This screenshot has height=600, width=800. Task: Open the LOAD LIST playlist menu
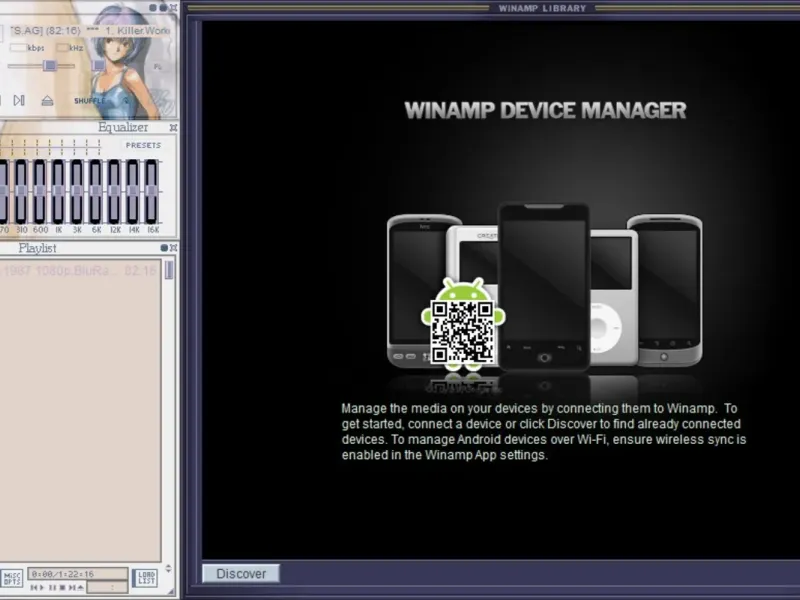[146, 578]
